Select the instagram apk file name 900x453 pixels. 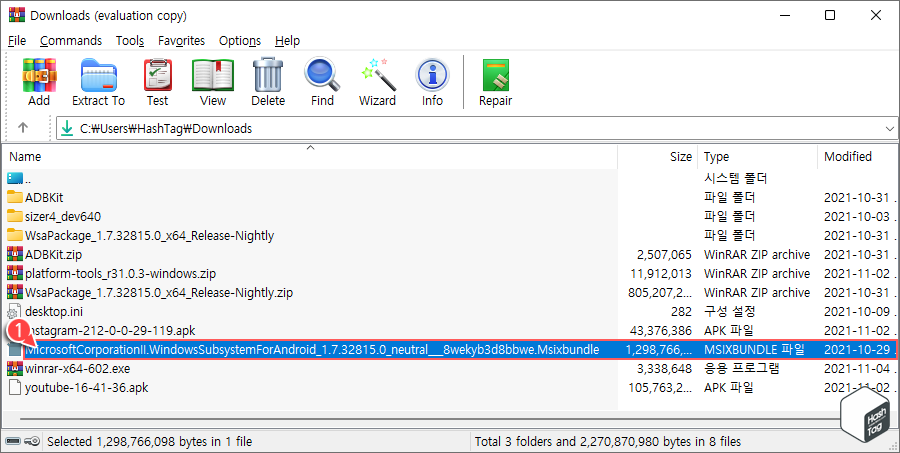112,331
